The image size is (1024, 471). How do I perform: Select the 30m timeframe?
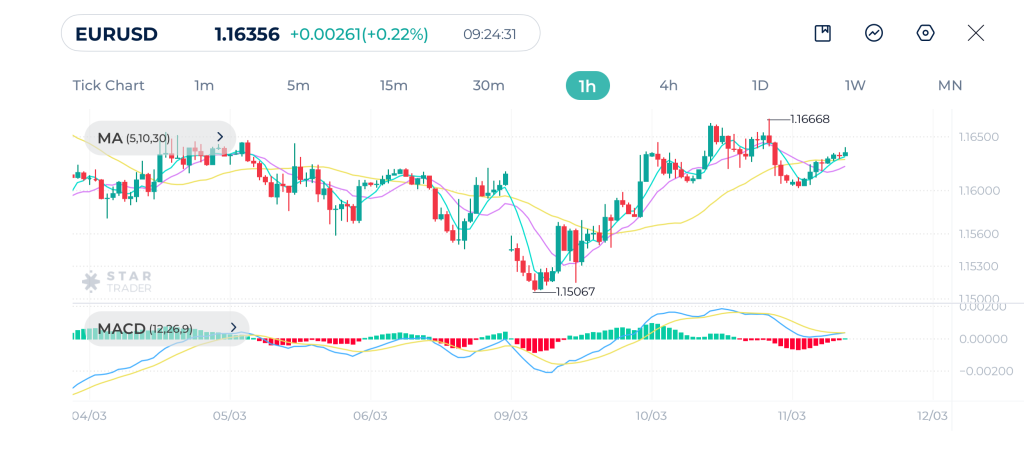pos(488,86)
